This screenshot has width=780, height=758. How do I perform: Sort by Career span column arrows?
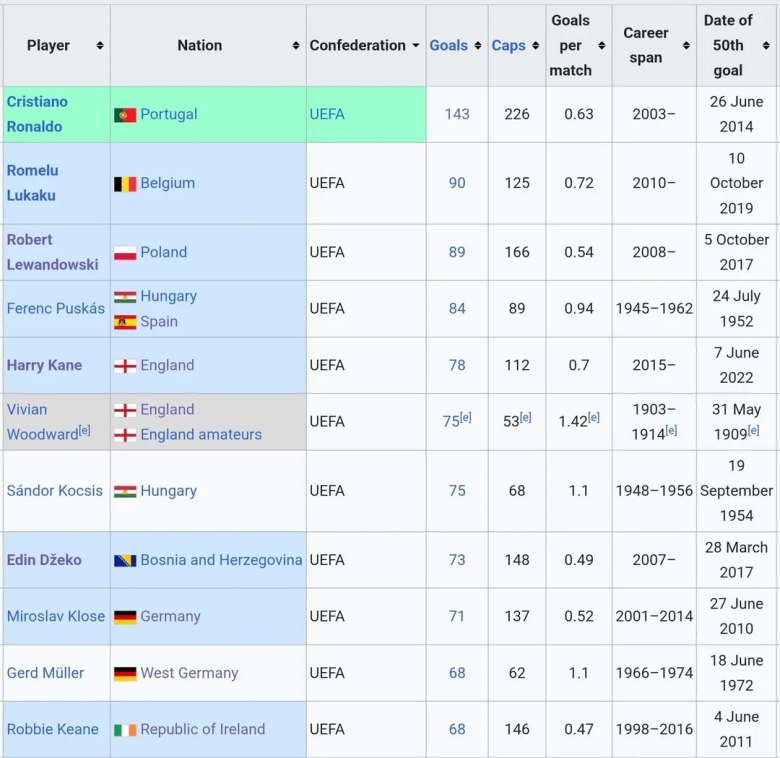[686, 46]
